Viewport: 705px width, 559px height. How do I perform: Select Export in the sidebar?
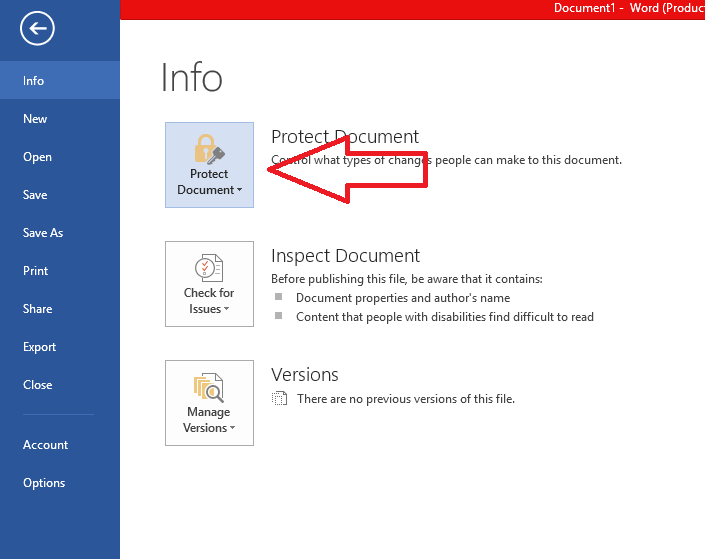pyautogui.click(x=60, y=347)
